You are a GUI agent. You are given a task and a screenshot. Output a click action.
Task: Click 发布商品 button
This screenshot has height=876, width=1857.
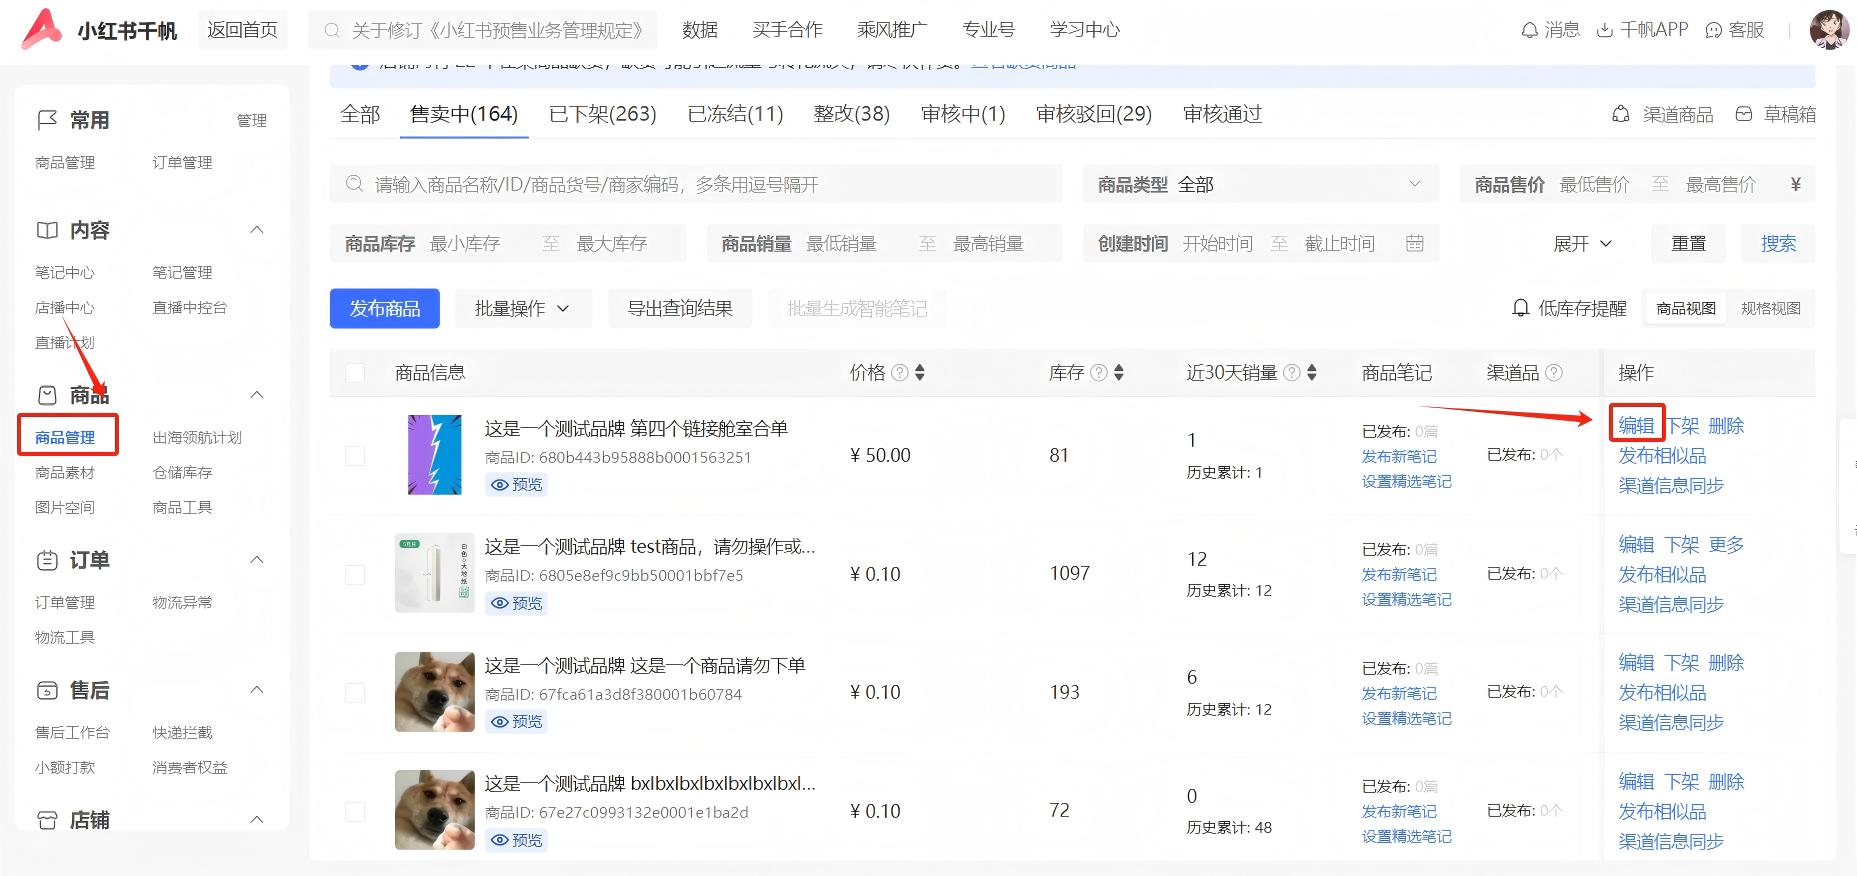(x=385, y=308)
